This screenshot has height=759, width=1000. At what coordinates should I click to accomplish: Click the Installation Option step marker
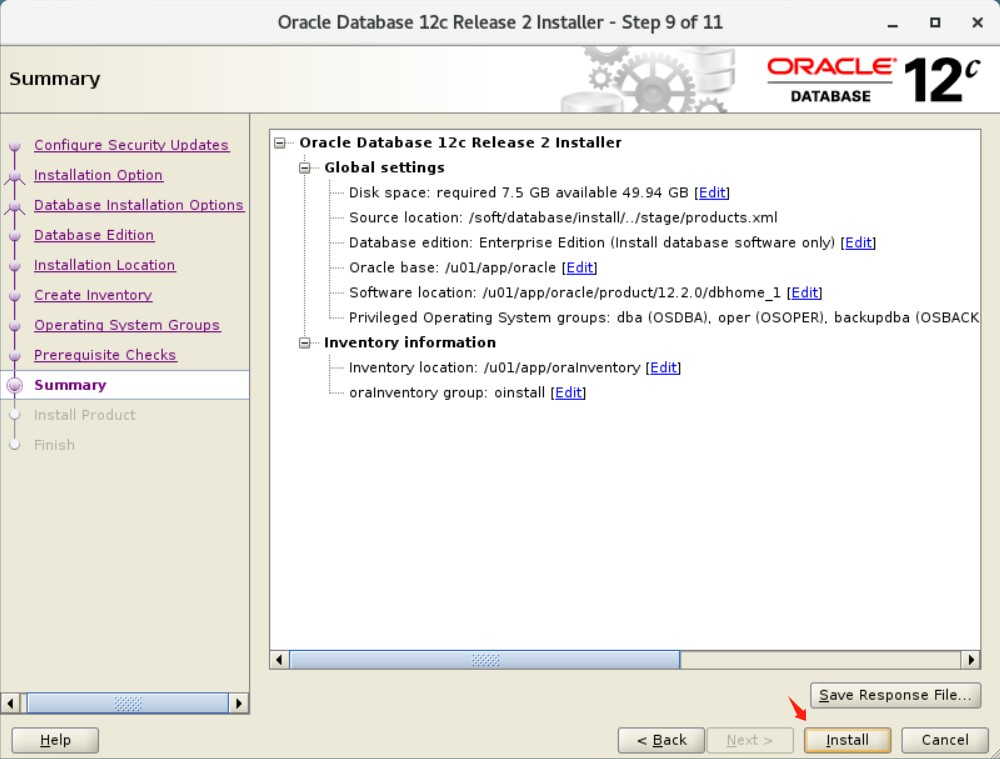(x=15, y=176)
